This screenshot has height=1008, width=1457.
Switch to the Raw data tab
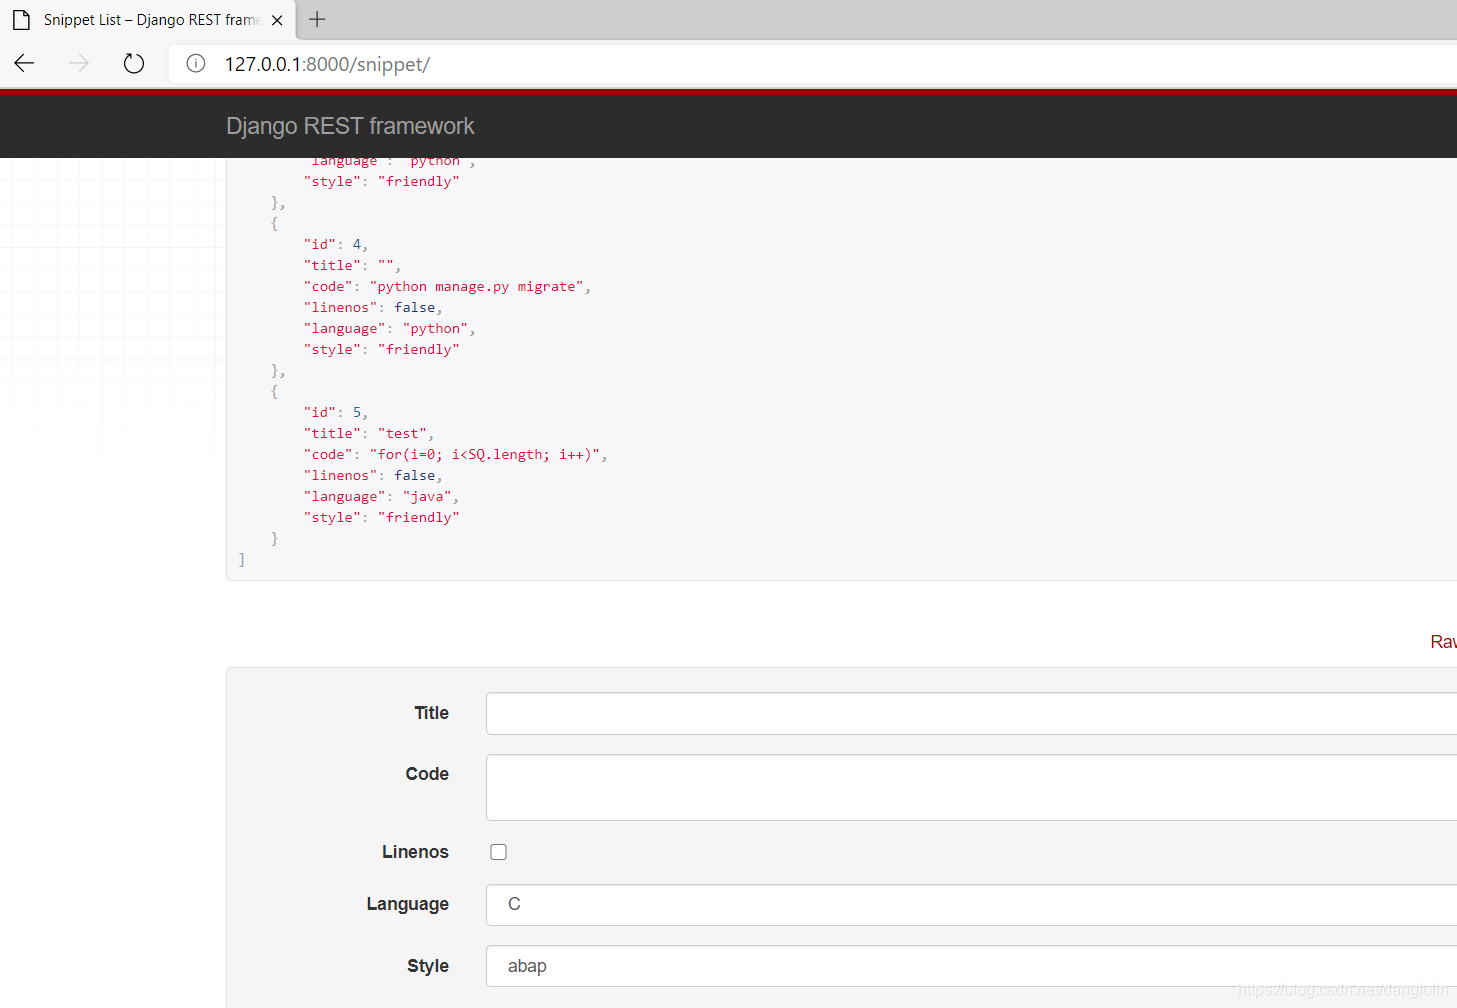pos(1443,642)
